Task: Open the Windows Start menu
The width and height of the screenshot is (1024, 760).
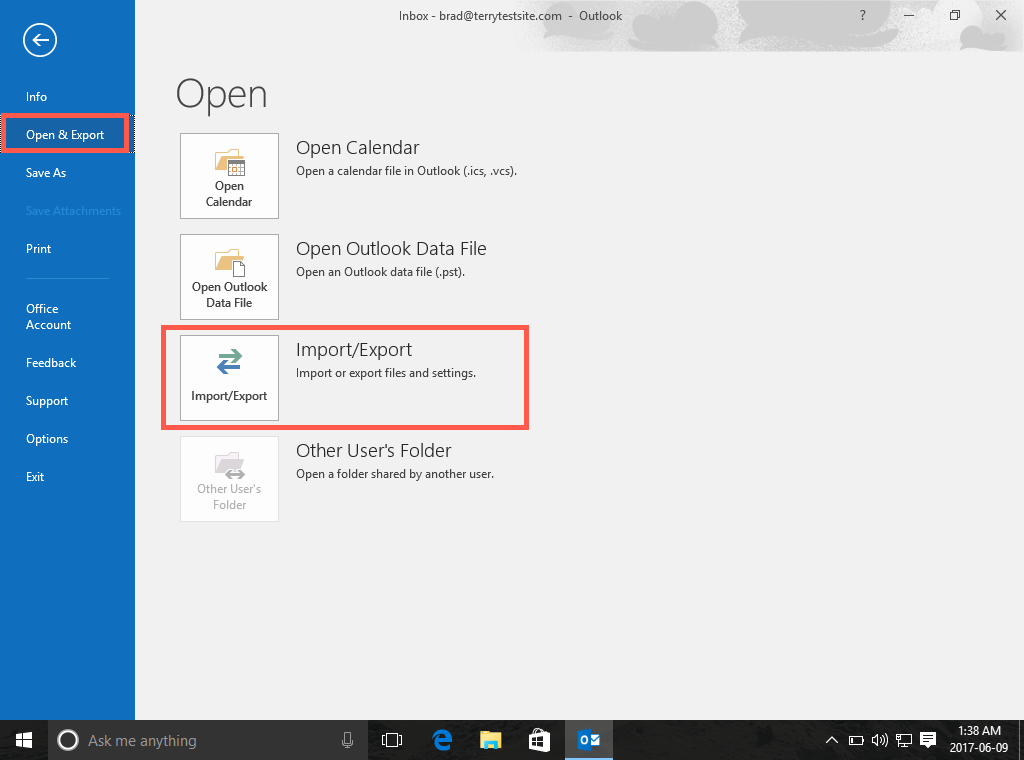Action: click(24, 740)
